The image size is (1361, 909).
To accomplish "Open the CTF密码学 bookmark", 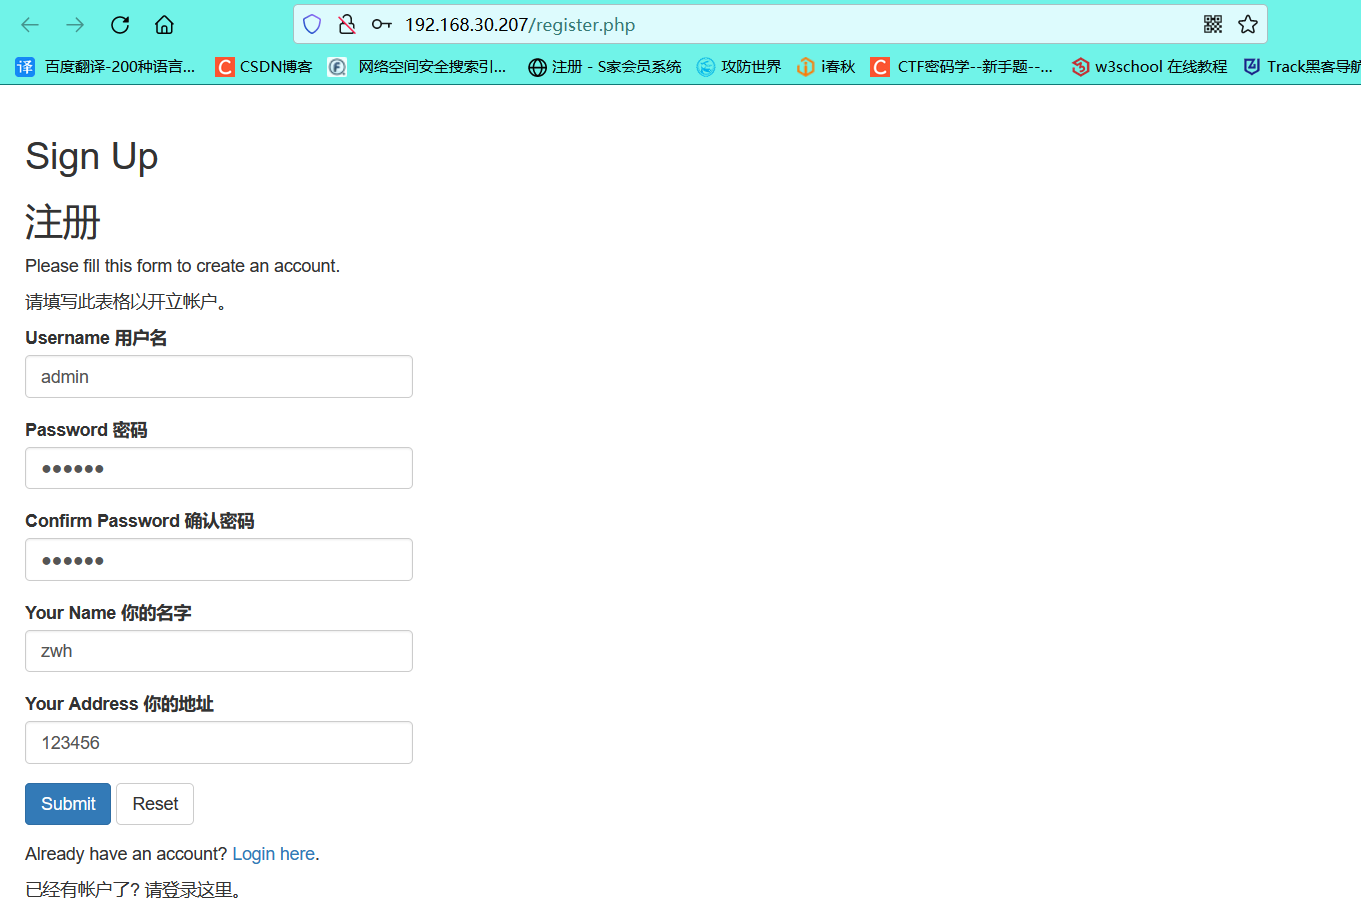I will click(x=962, y=67).
